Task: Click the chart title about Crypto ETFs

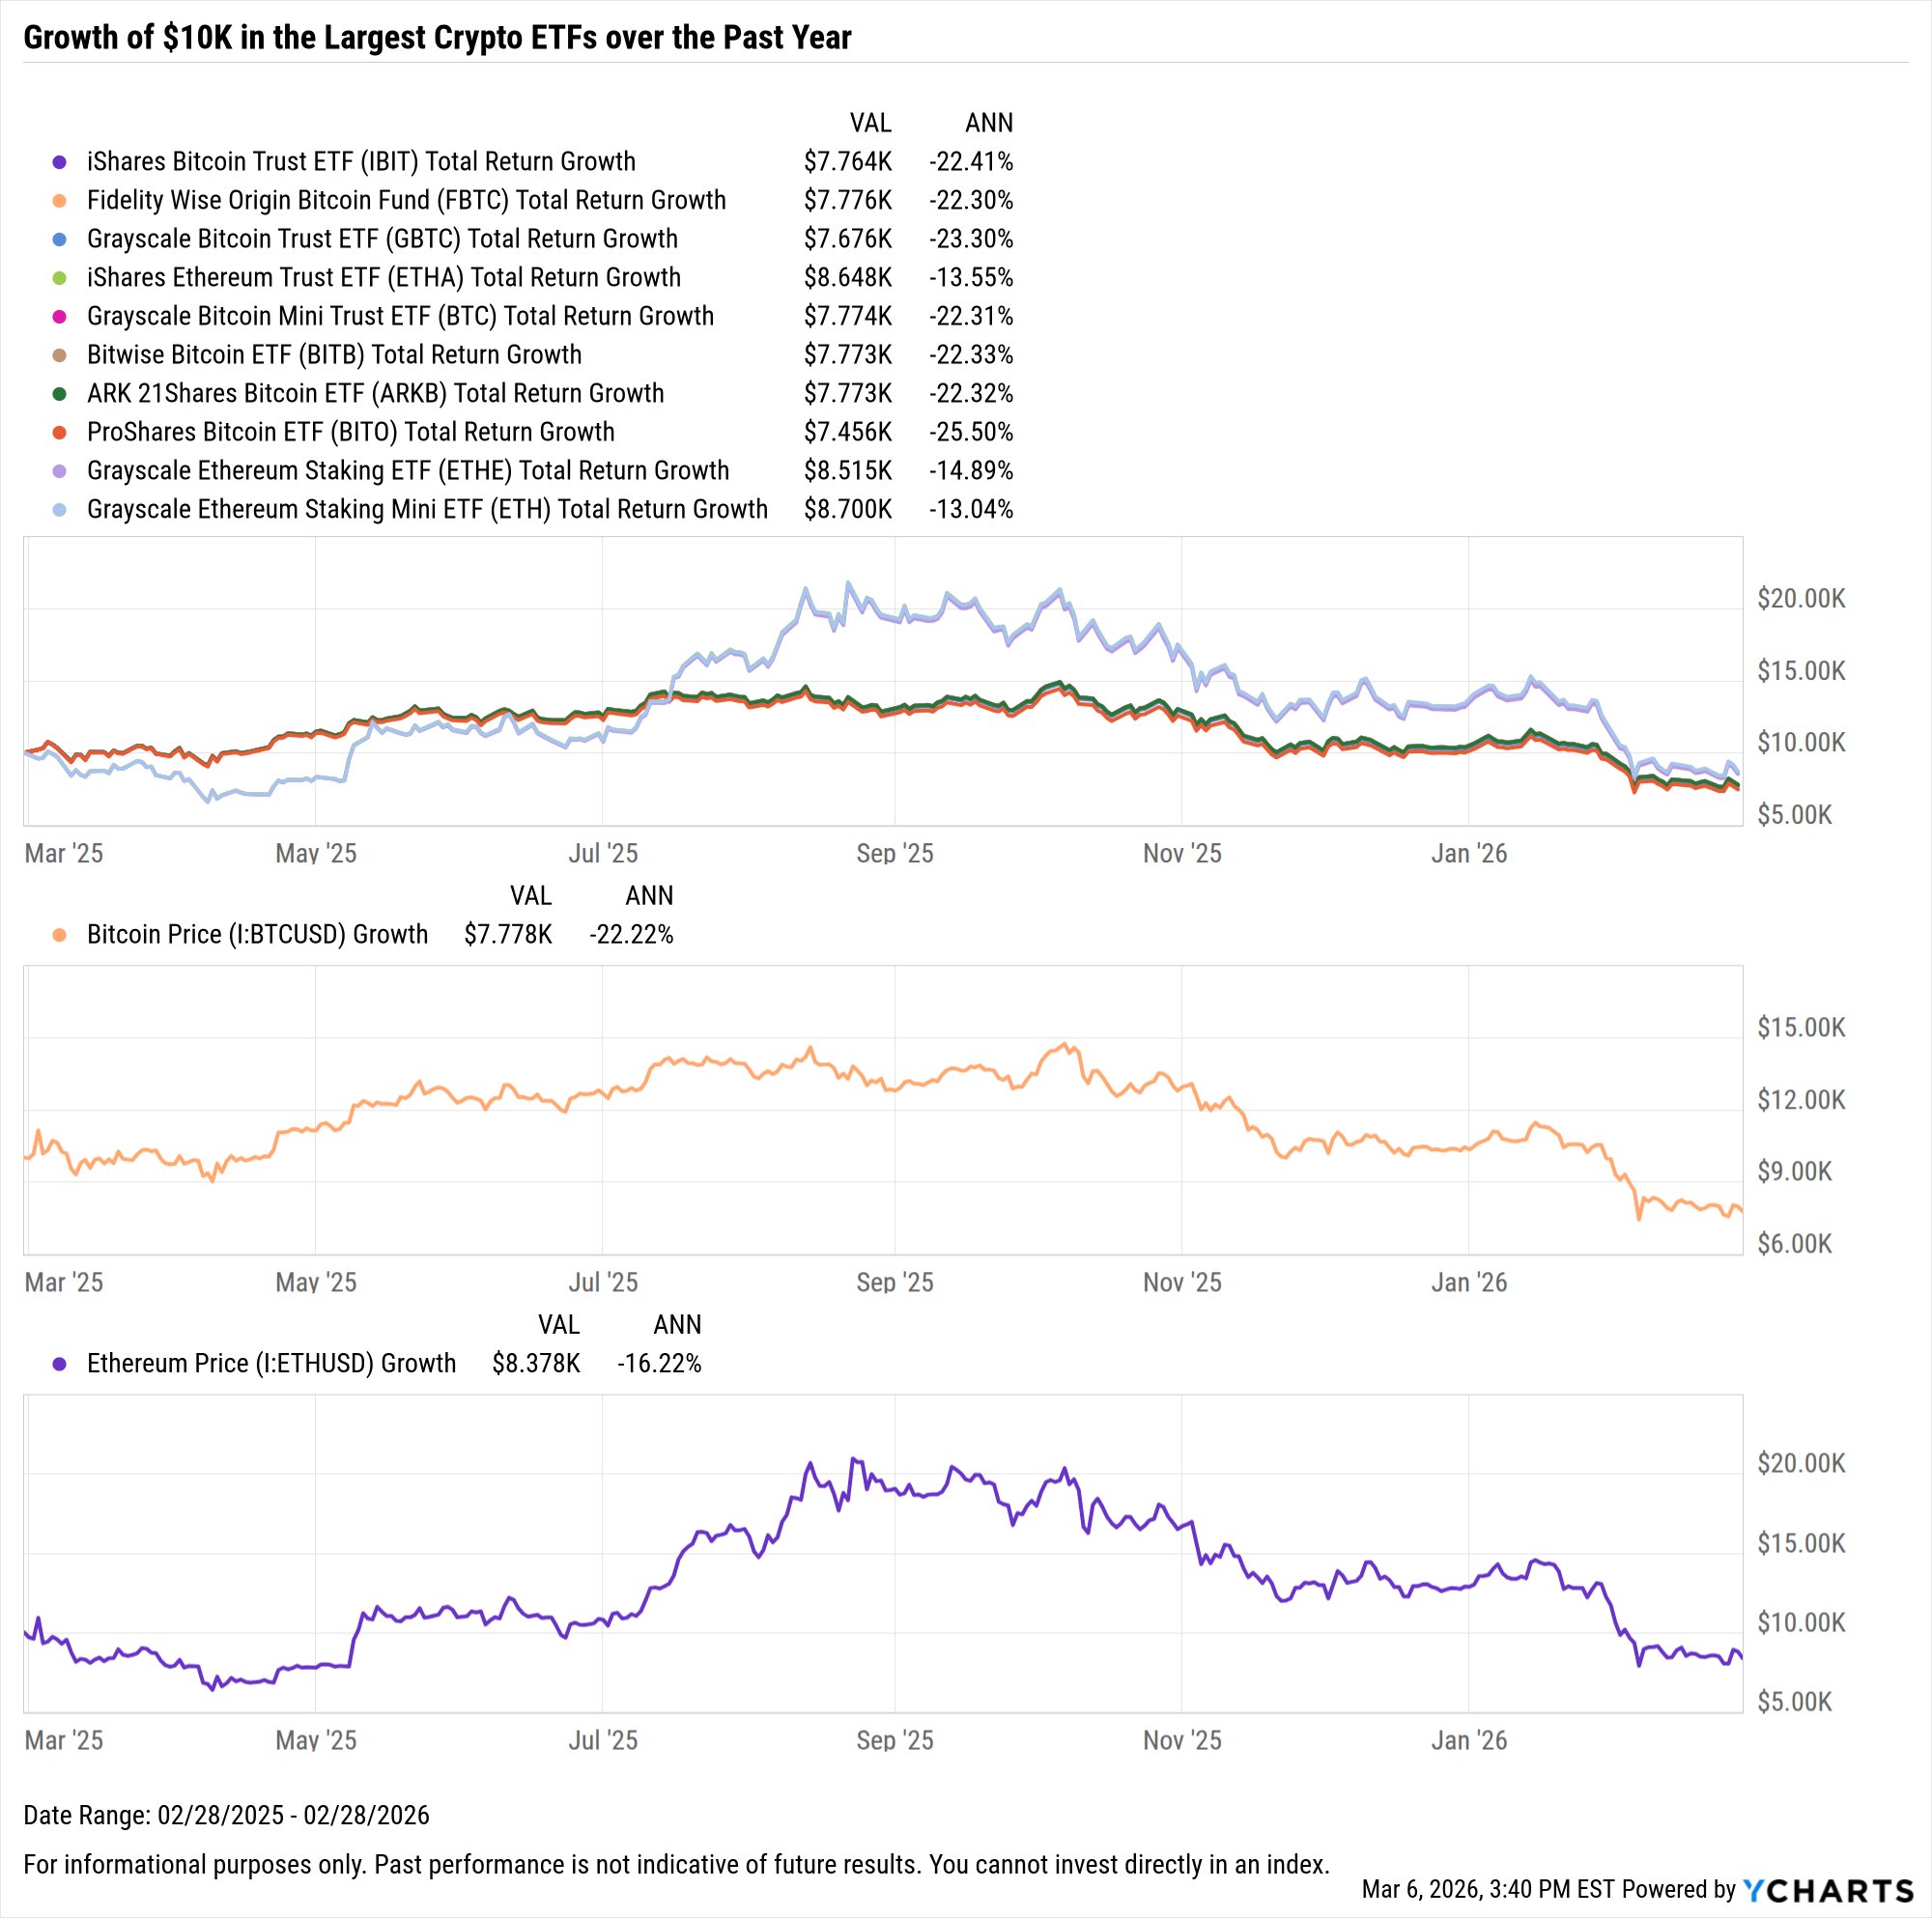Action: pyautogui.click(x=437, y=38)
